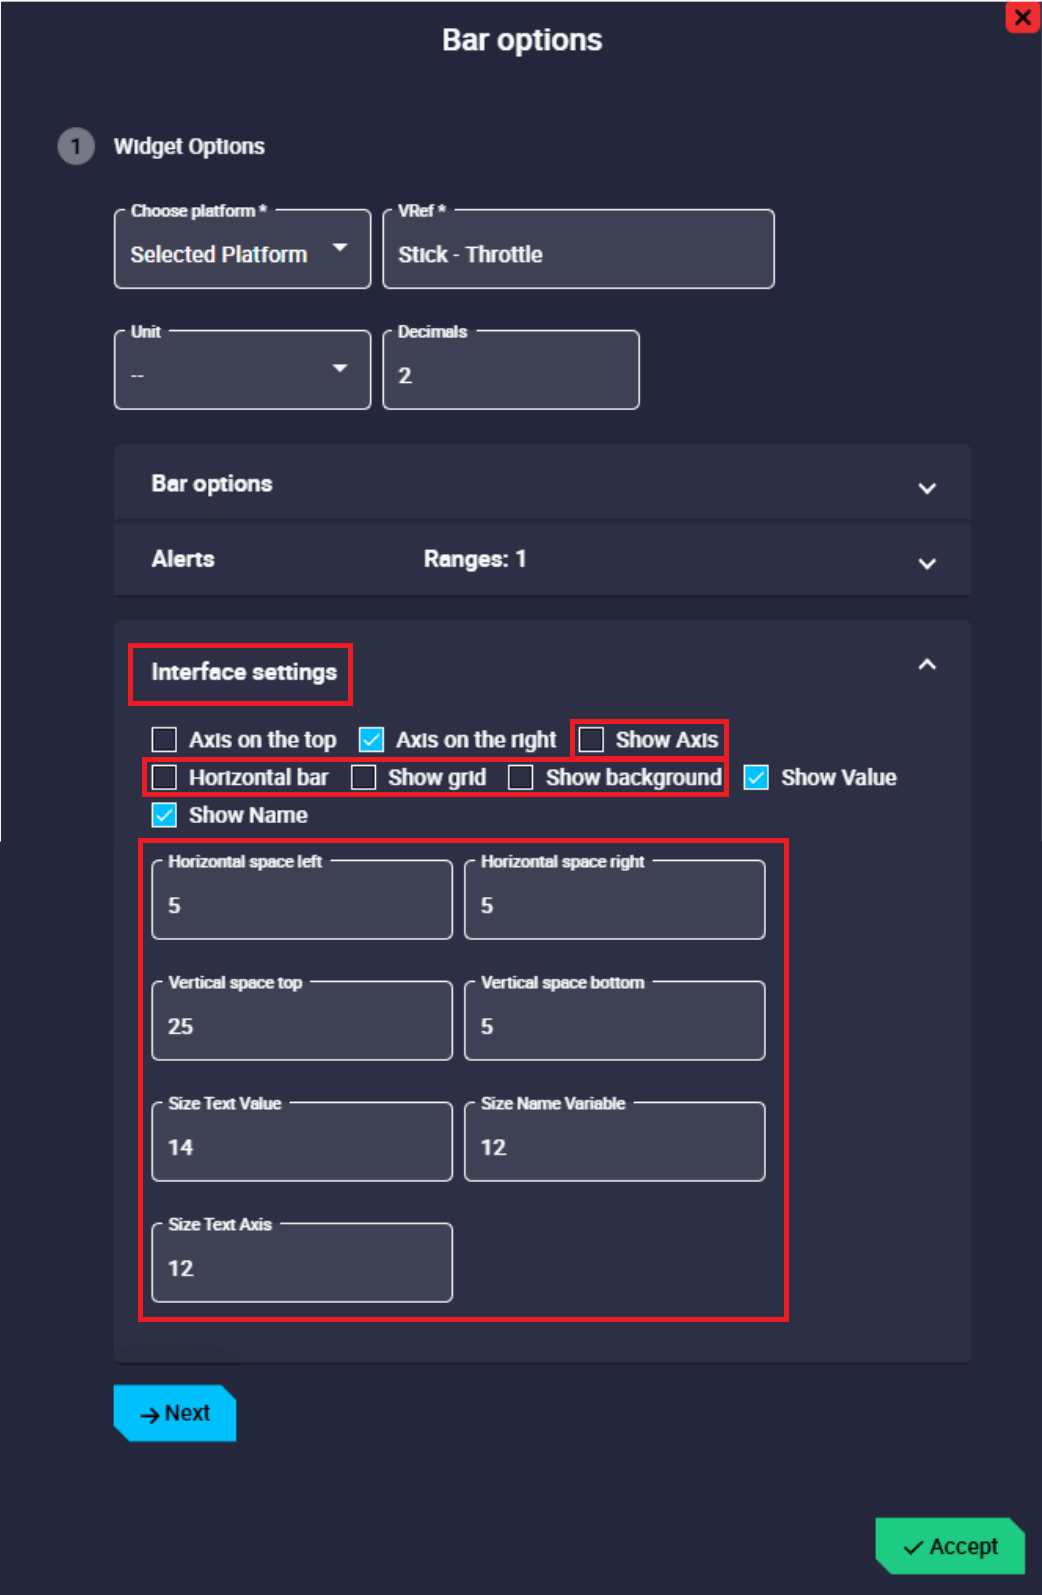The height and width of the screenshot is (1595, 1042).
Task: Click the VRef field Stick - Throttle
Action: [578, 254]
